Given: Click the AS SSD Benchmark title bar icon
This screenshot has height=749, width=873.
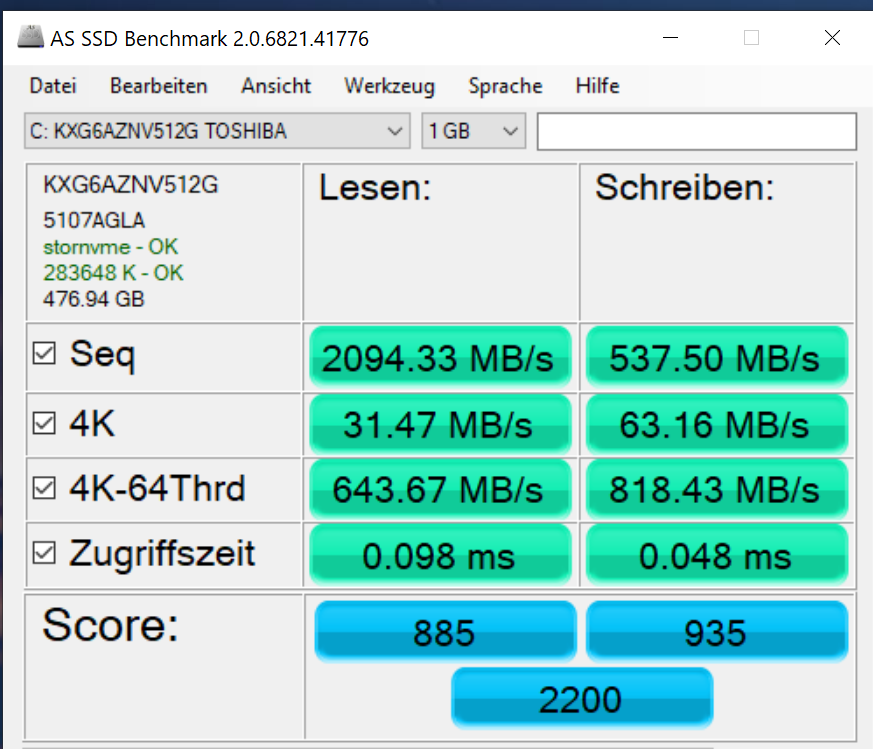Looking at the screenshot, I should pos(30,38).
